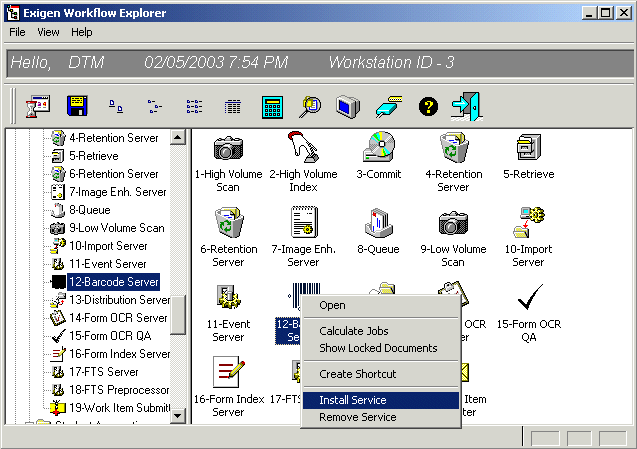Click the monitor toolbar icon
The height and width of the screenshot is (449, 637).
click(348, 107)
